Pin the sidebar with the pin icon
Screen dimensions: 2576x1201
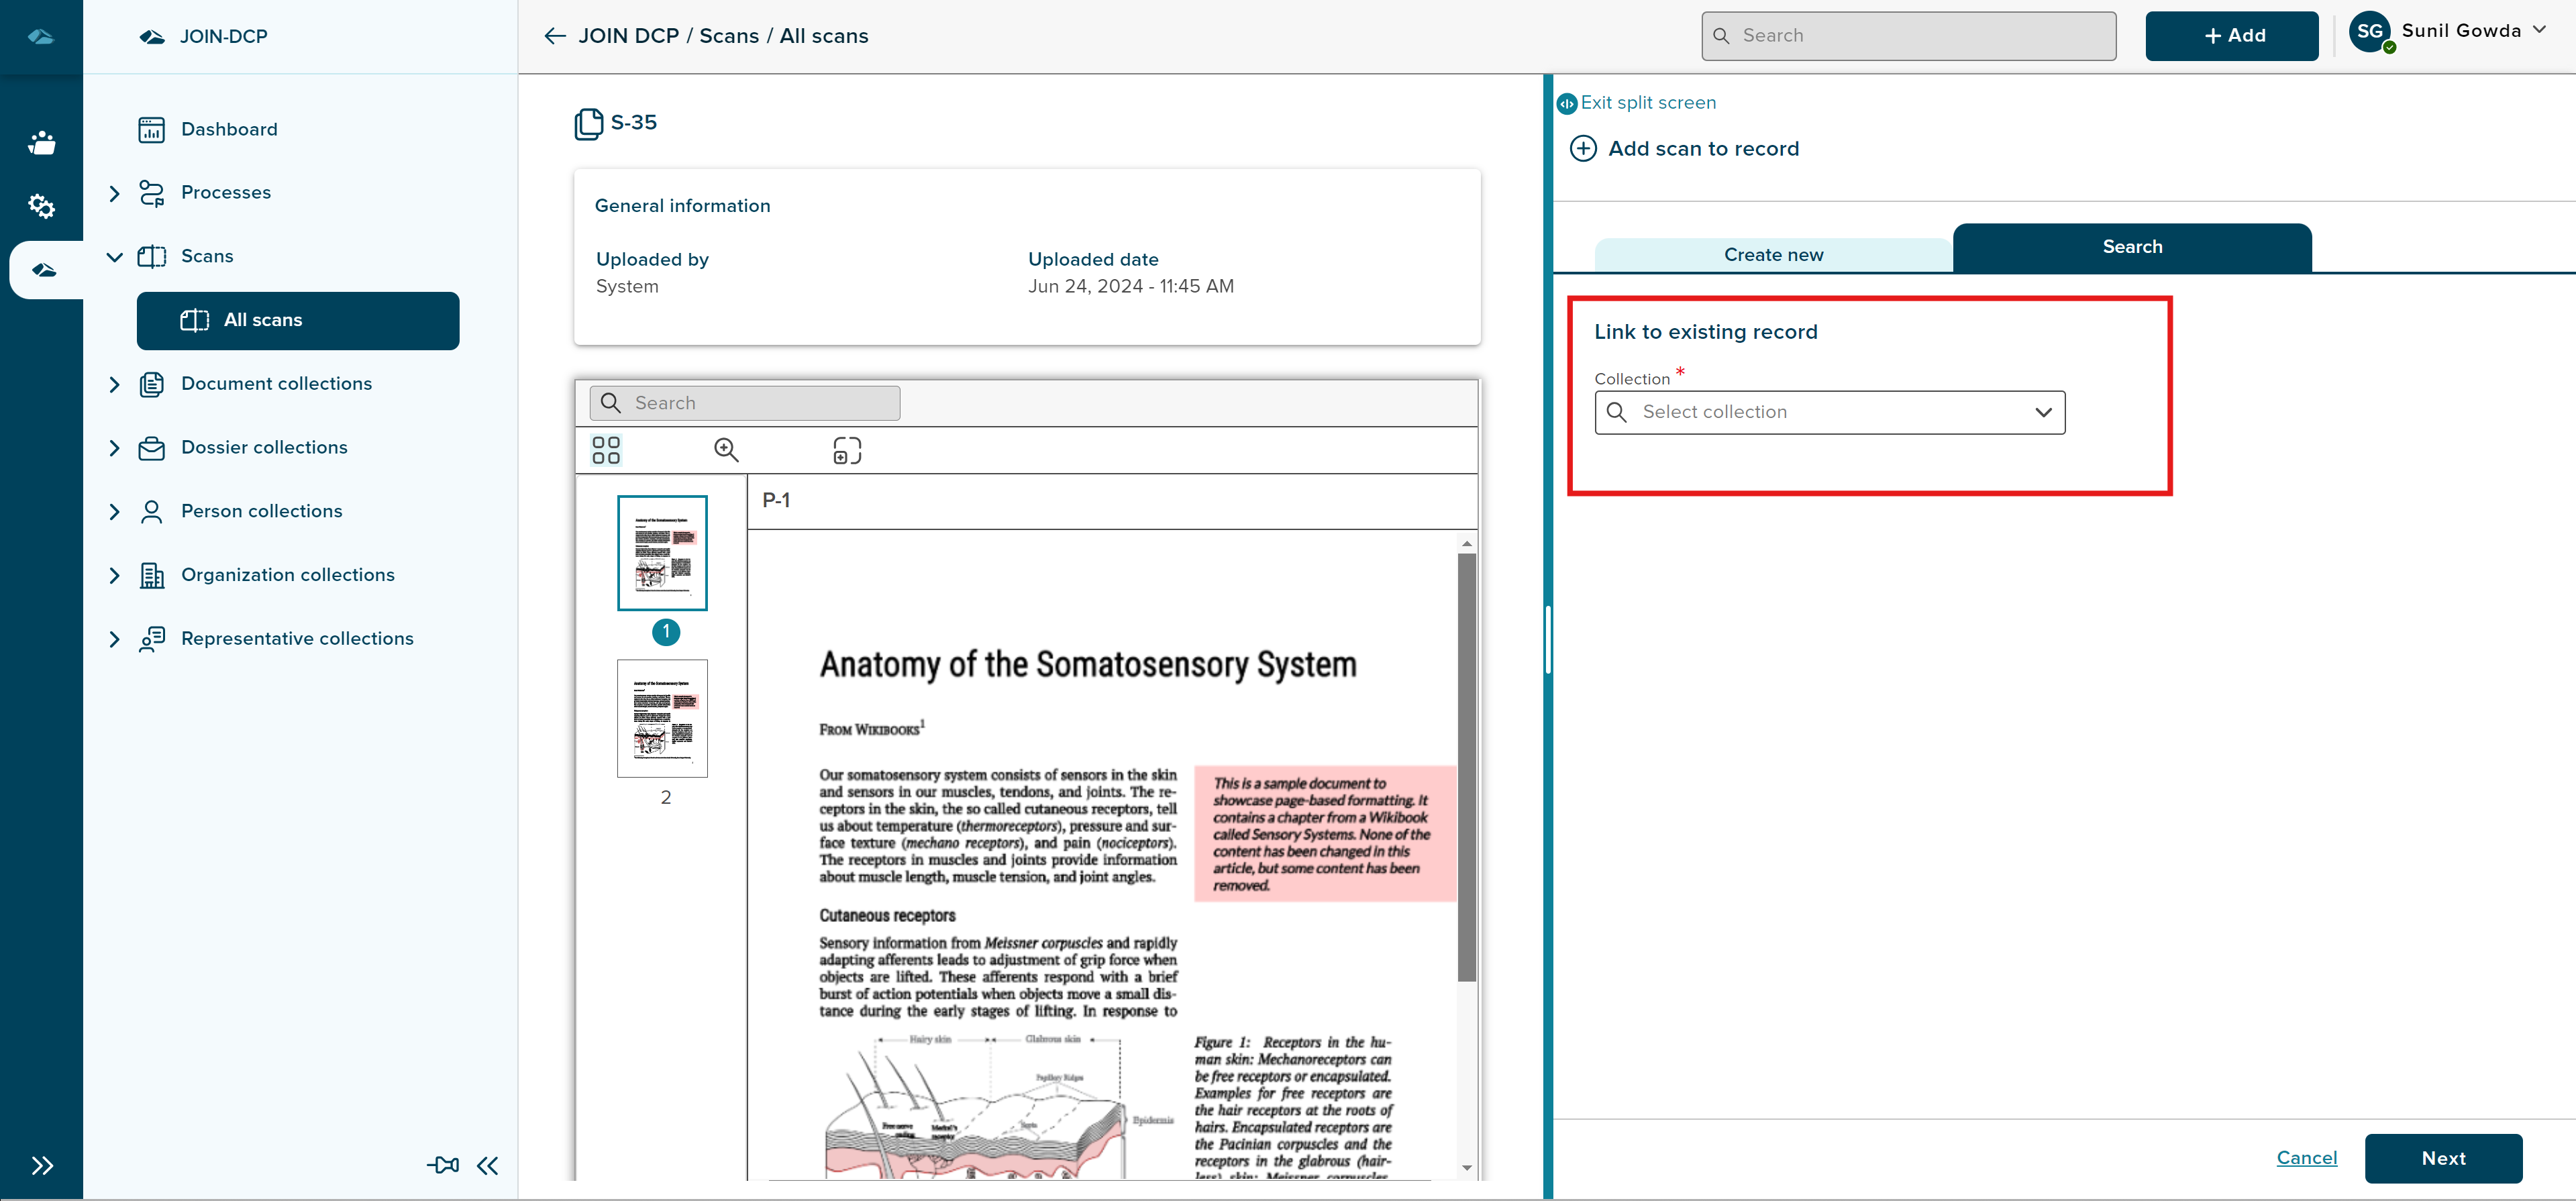(443, 1164)
